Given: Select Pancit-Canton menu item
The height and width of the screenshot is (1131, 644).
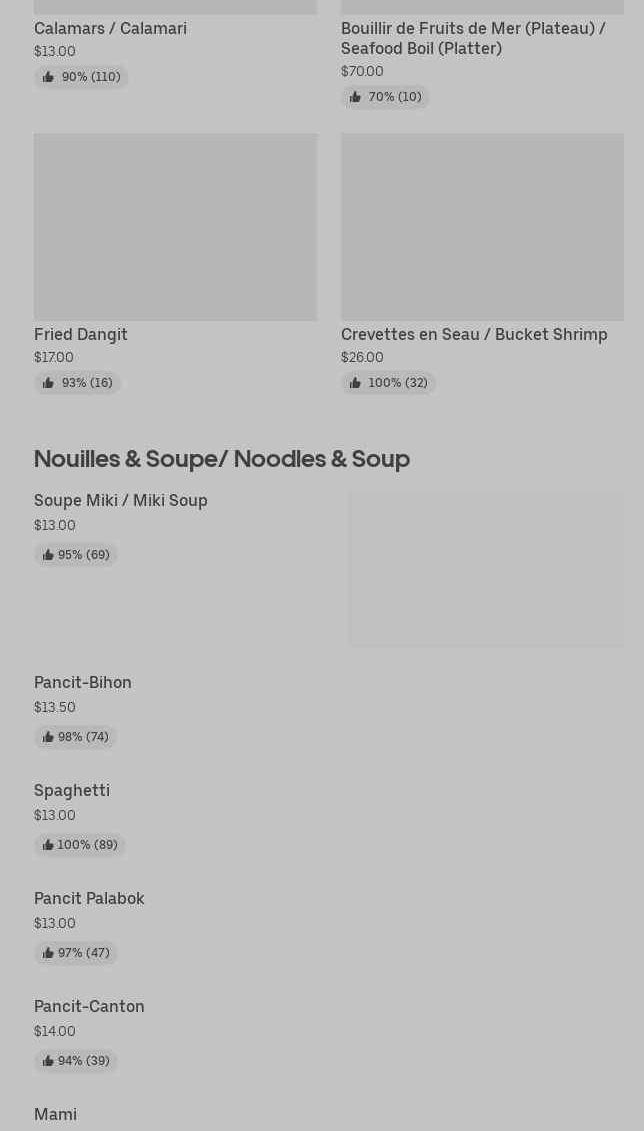Looking at the screenshot, I should [89, 1006].
